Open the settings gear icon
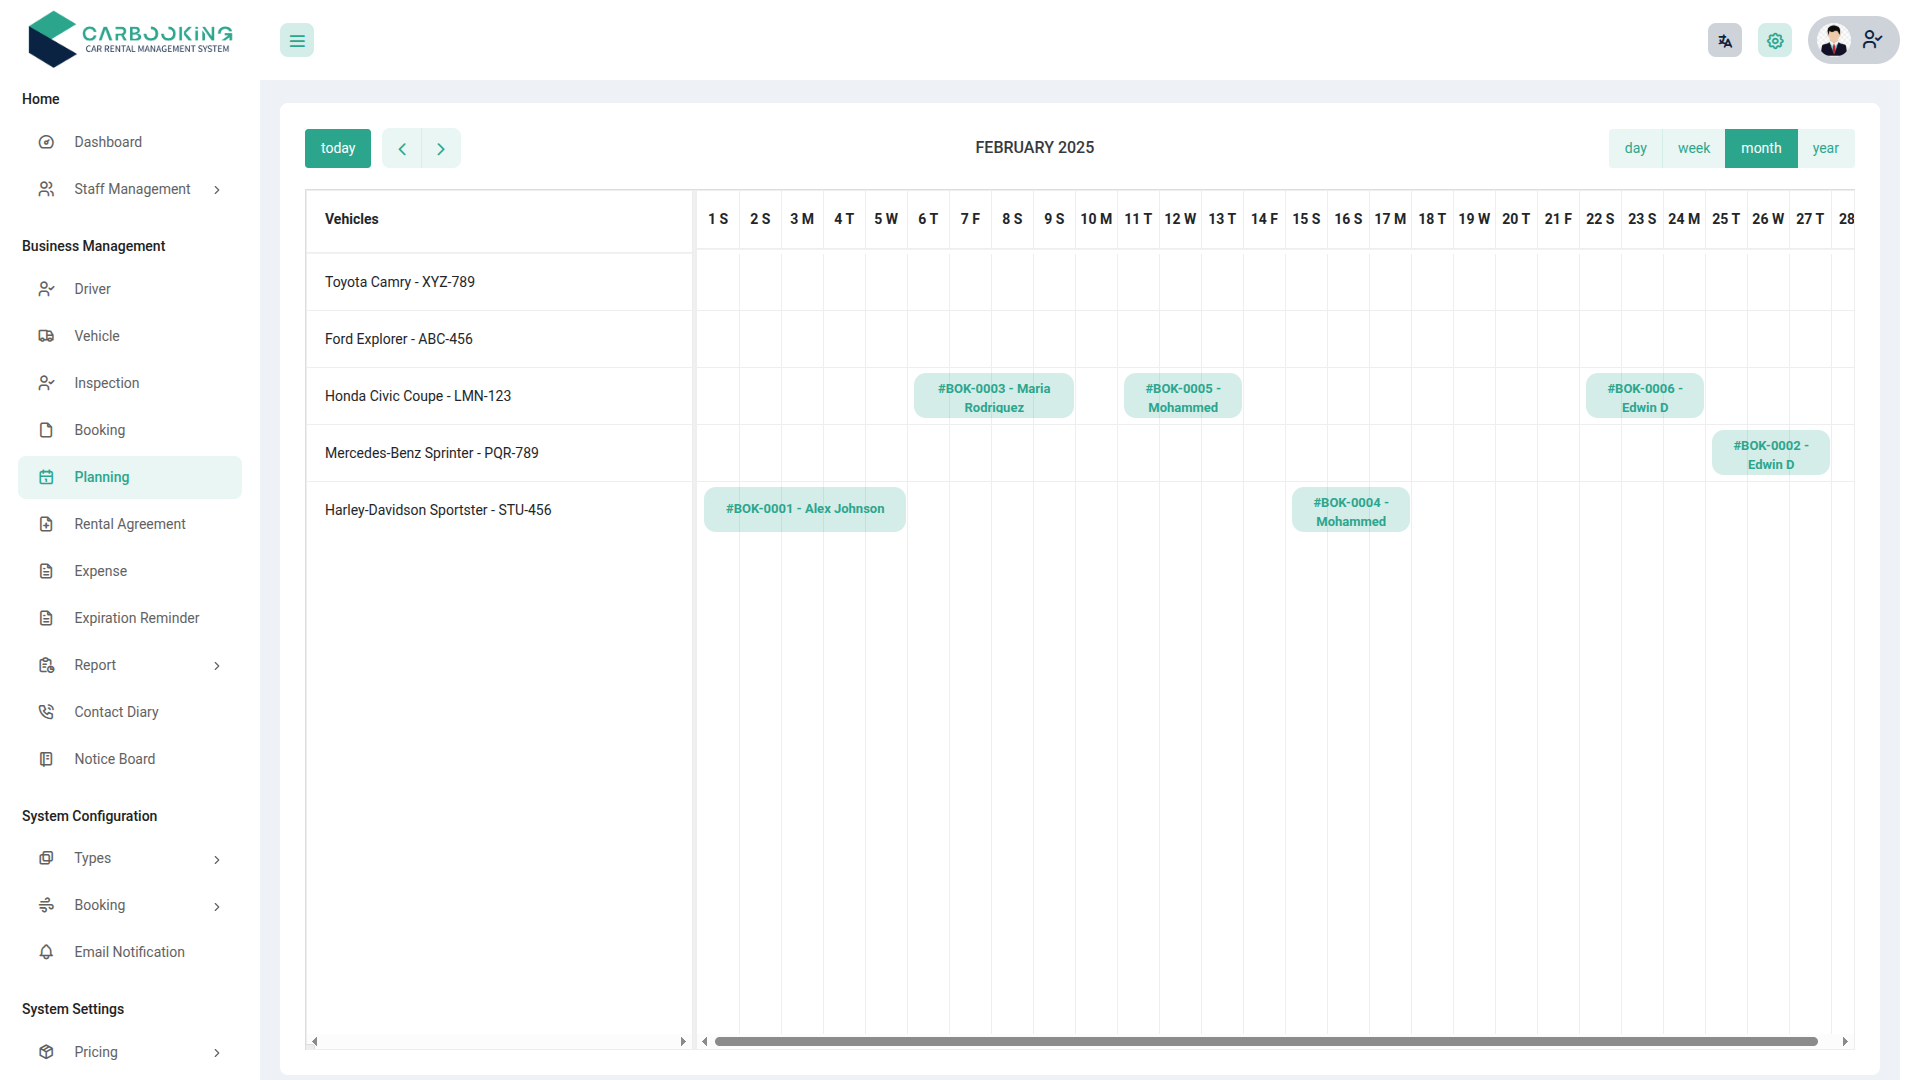 pyautogui.click(x=1775, y=40)
